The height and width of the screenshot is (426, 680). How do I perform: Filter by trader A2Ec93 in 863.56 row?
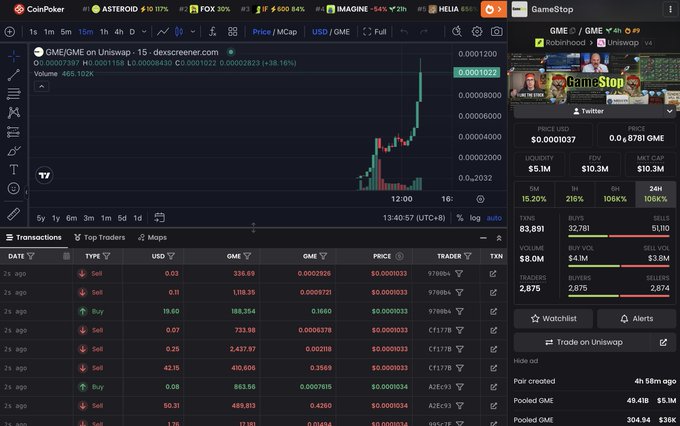(x=460, y=387)
